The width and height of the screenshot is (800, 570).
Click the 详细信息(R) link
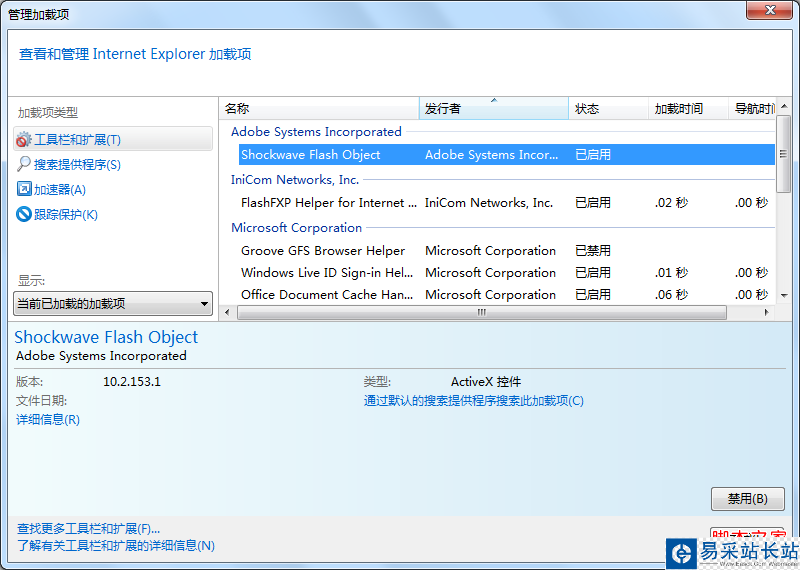tap(48, 420)
